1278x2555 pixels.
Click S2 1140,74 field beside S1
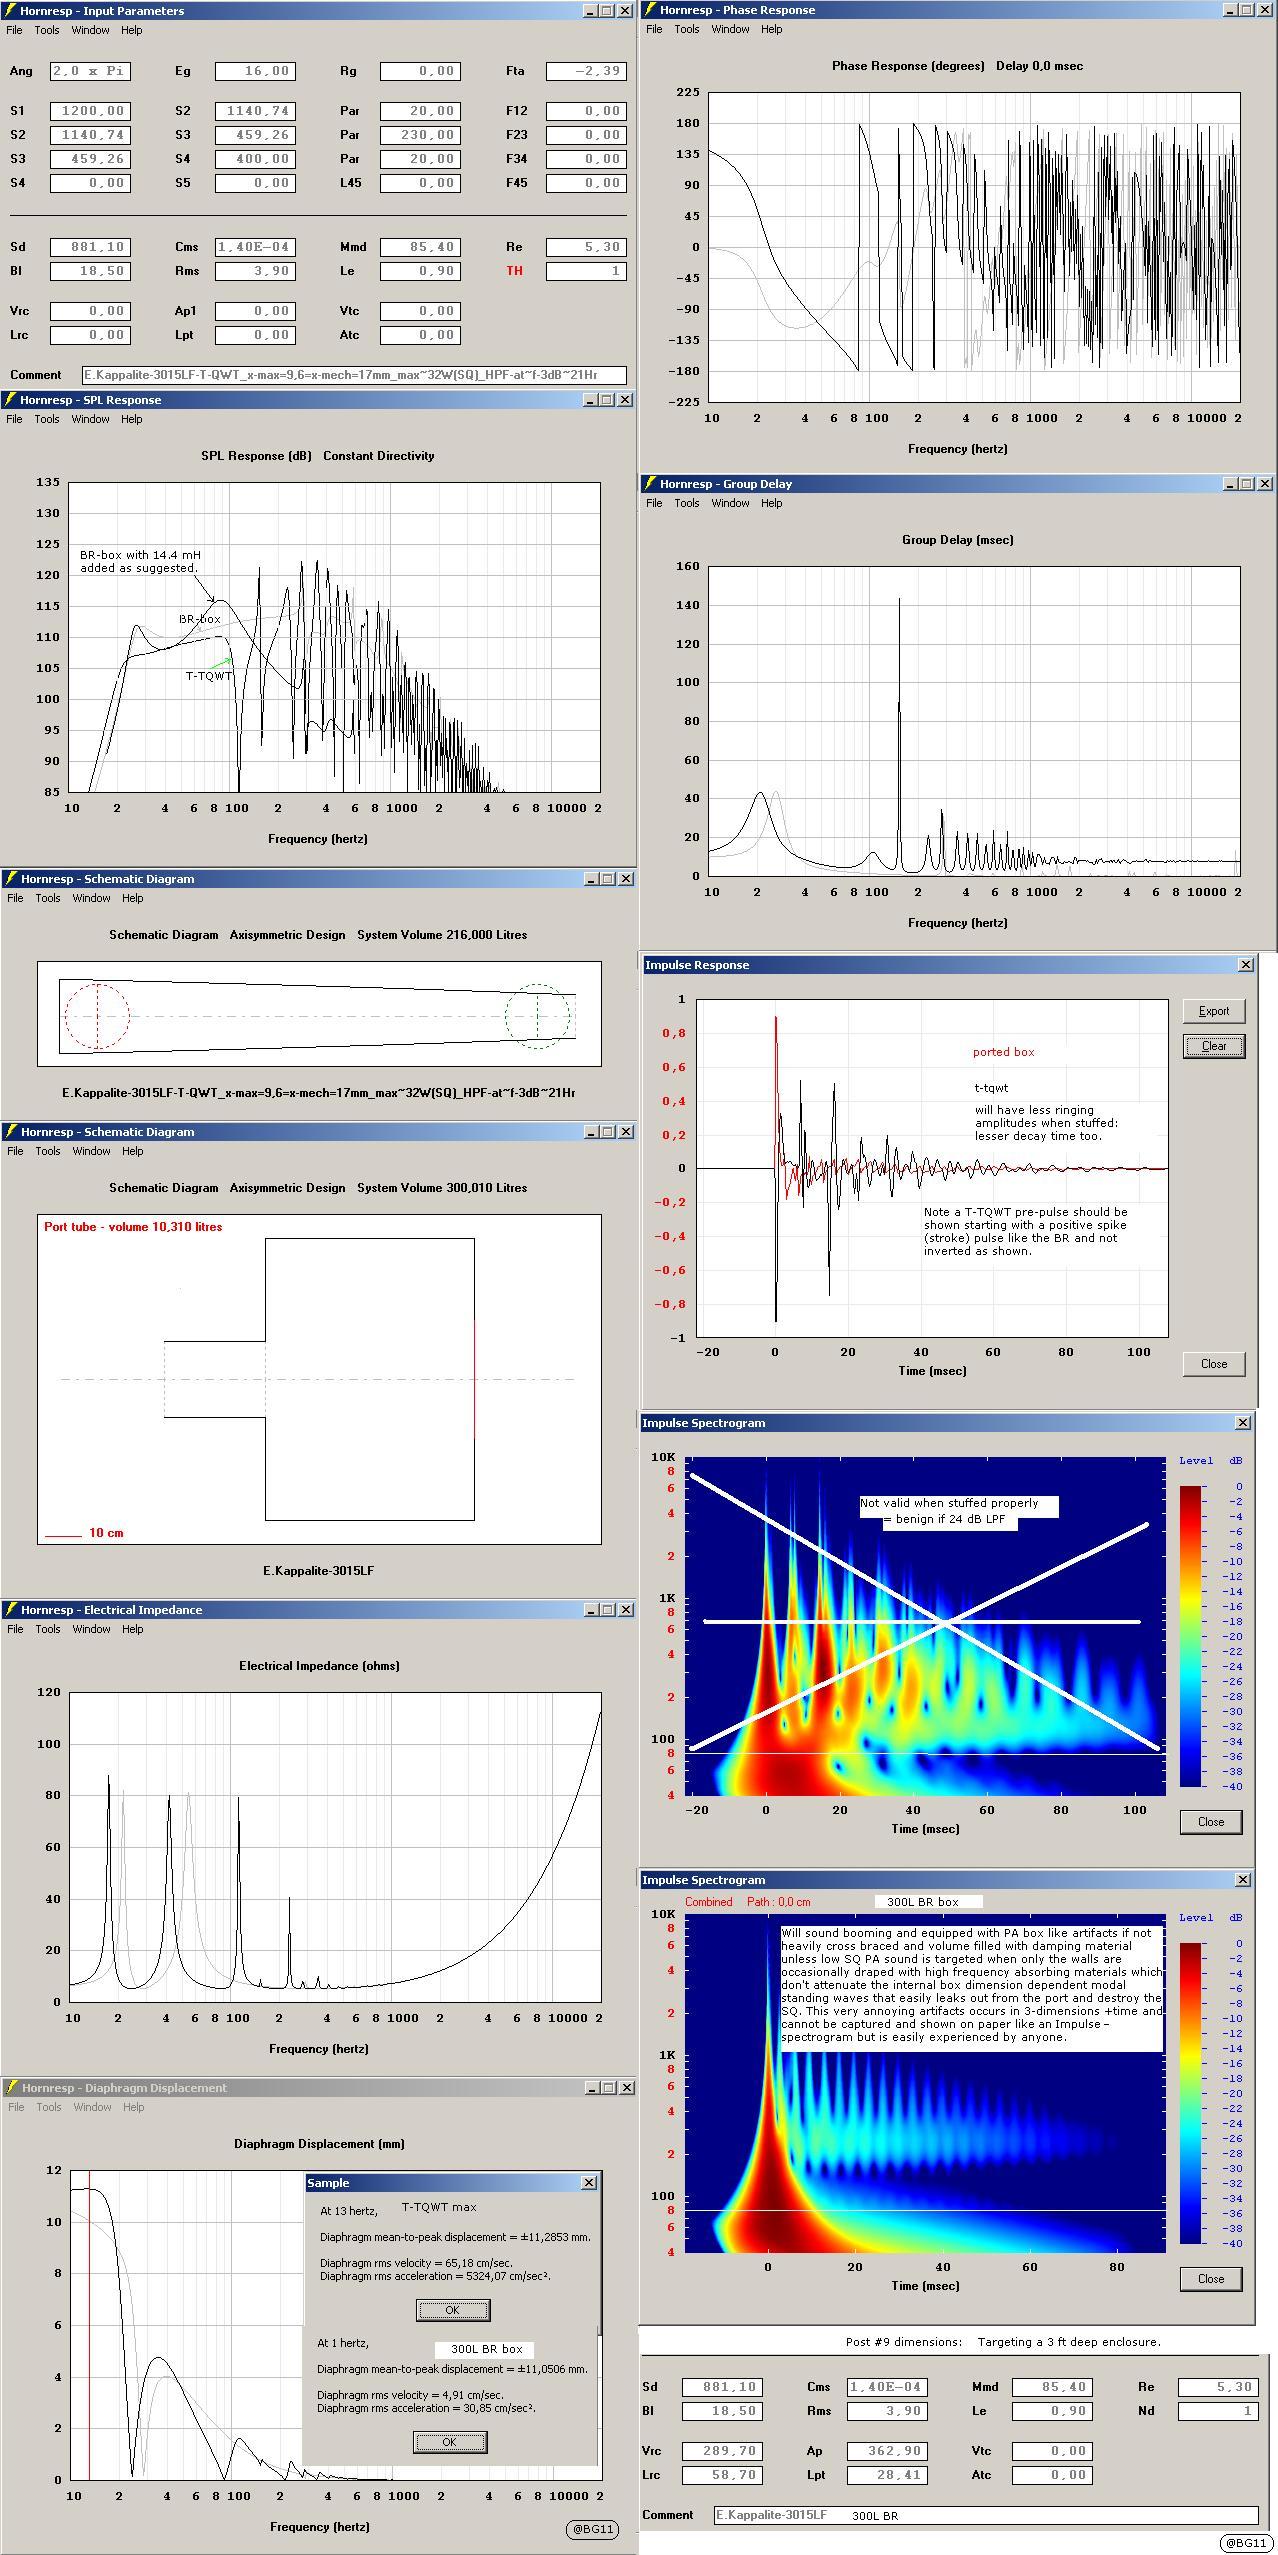point(254,111)
